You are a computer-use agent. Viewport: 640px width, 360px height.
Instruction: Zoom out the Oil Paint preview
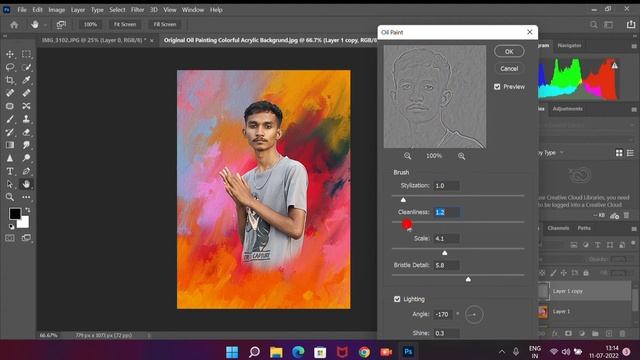click(407, 156)
